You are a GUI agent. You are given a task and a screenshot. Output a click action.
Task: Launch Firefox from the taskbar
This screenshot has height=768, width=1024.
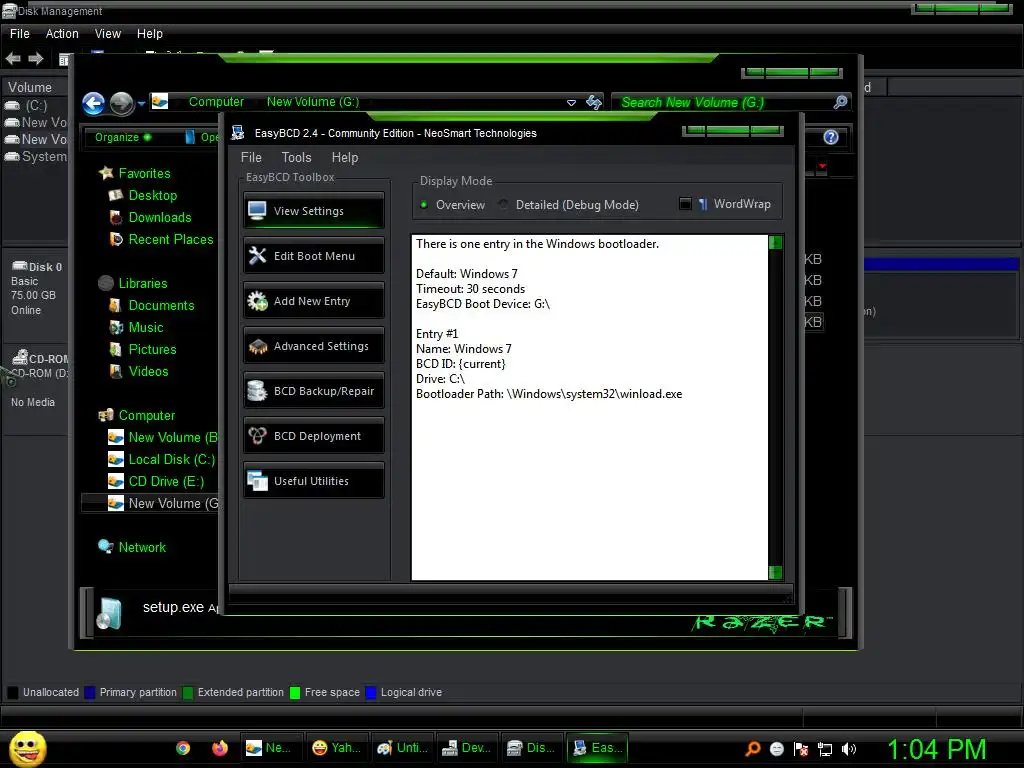click(x=219, y=748)
